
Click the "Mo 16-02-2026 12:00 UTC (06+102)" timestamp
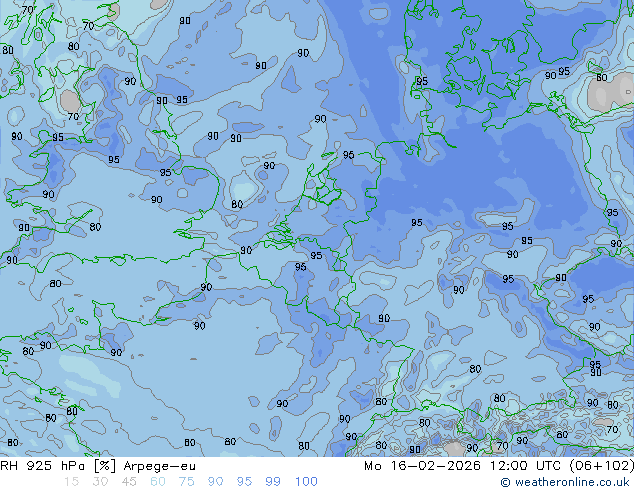pos(499,466)
